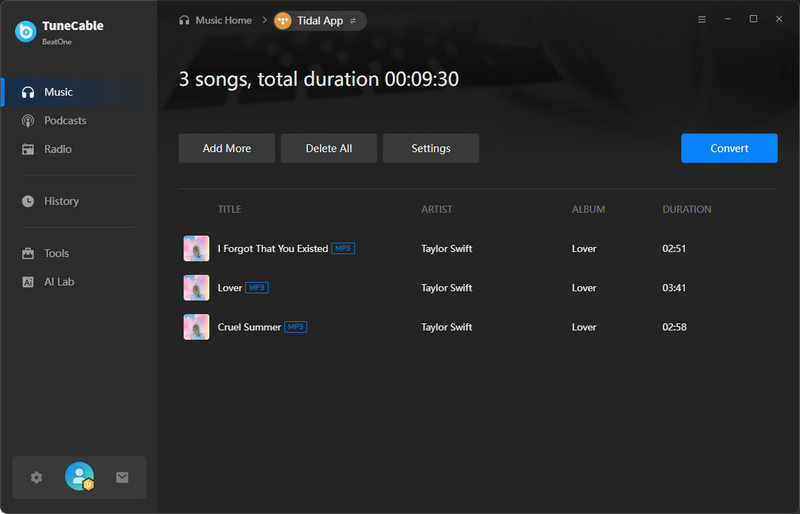Open the Podcasts section in the sidebar
The width and height of the screenshot is (800, 514).
[79, 120]
